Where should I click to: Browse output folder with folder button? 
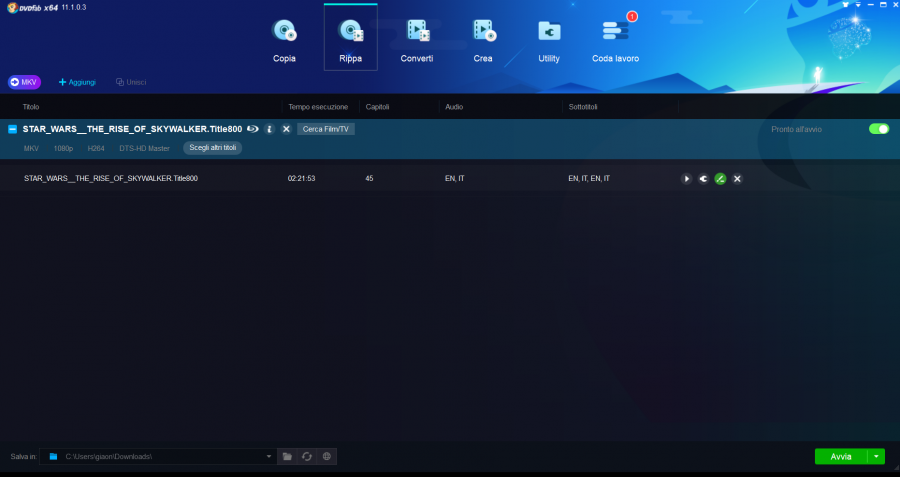click(287, 456)
